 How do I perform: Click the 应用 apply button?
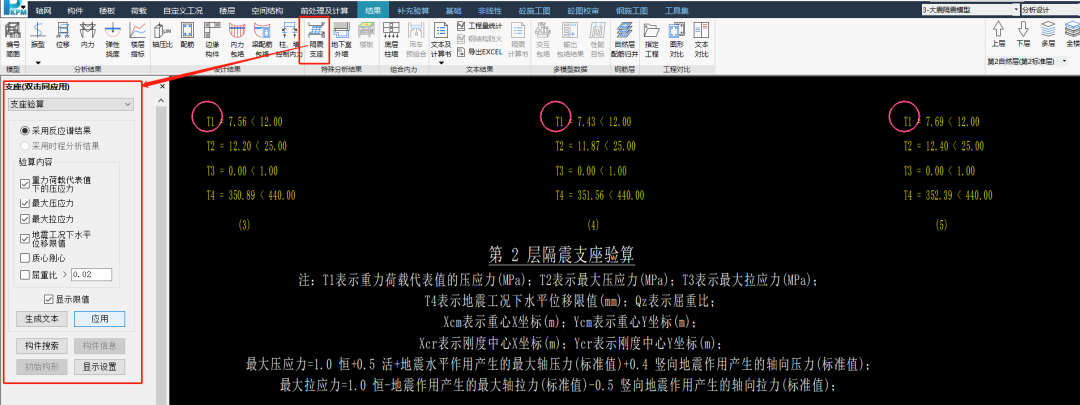tap(99, 319)
